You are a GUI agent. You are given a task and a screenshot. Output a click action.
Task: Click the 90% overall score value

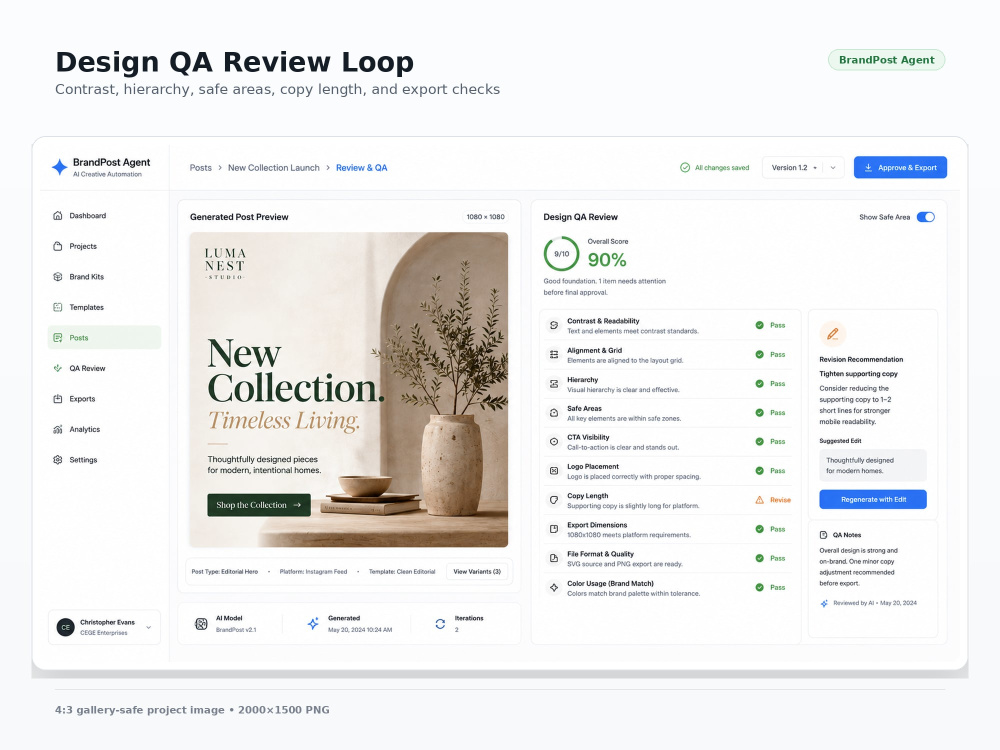(x=607, y=260)
